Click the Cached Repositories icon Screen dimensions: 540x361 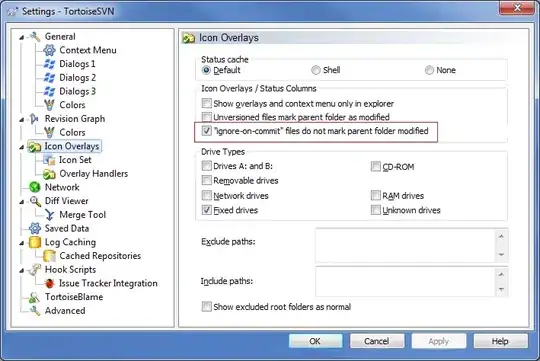(49, 256)
